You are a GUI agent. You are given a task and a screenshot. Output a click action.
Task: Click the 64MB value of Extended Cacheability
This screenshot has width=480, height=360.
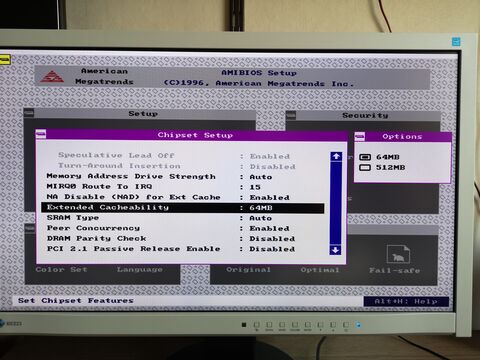[x=261, y=208]
